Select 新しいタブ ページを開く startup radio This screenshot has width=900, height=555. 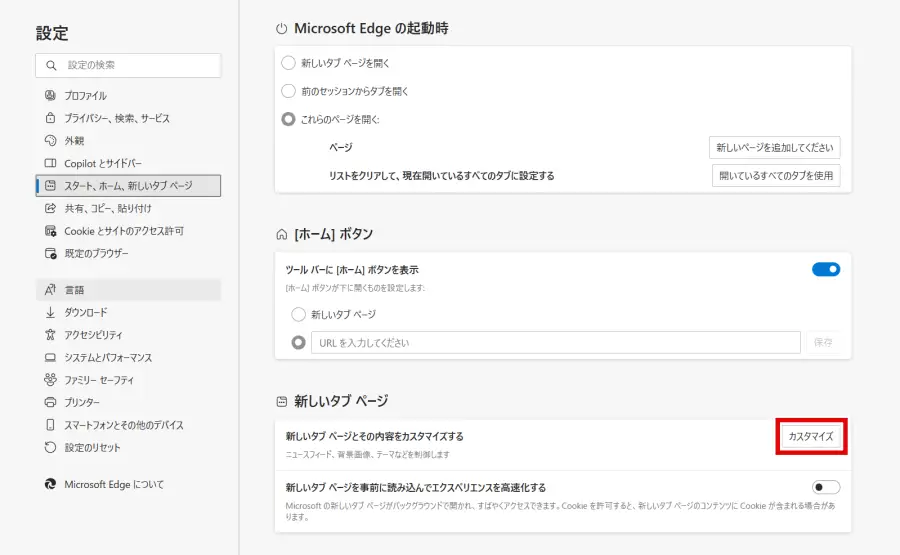[288, 63]
